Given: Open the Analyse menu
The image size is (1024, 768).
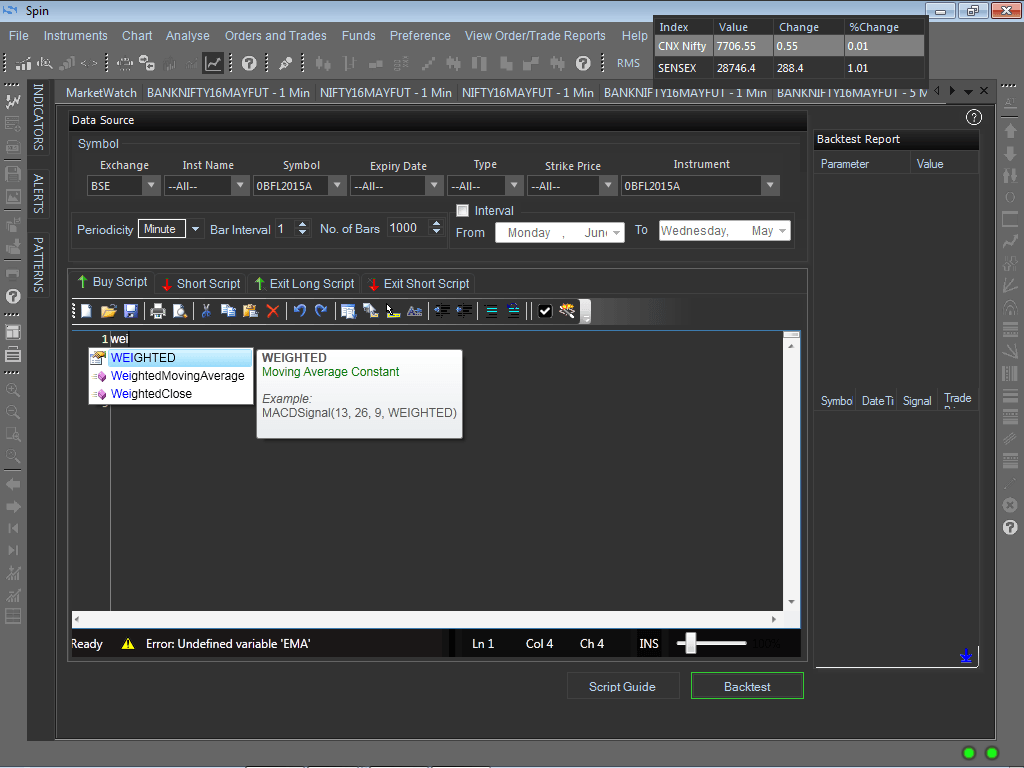Looking at the screenshot, I should 188,36.
